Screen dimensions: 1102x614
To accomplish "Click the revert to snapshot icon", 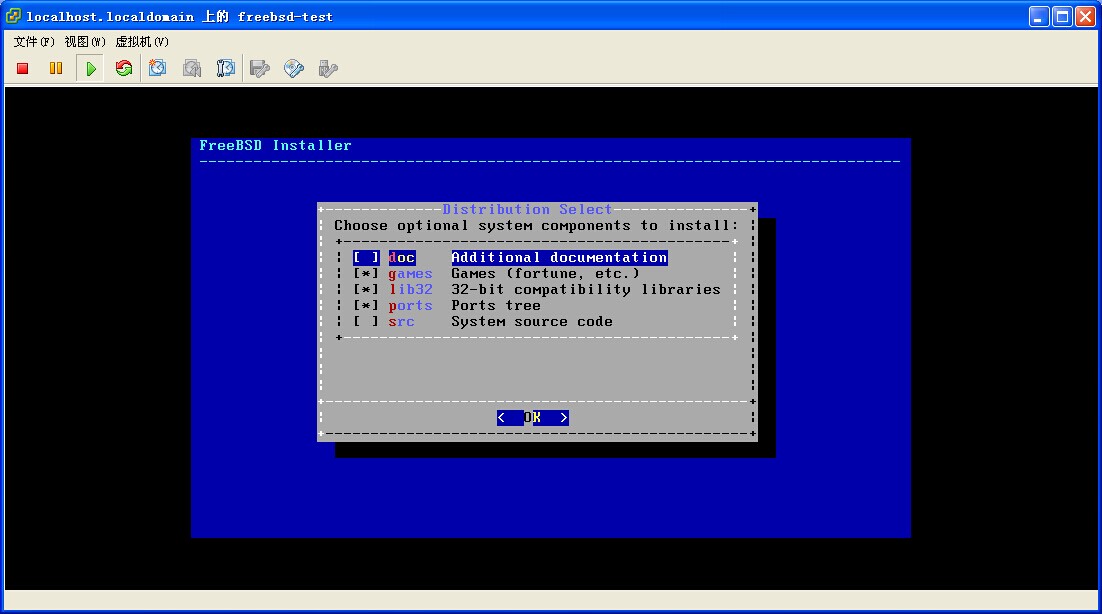I will [x=192, y=68].
